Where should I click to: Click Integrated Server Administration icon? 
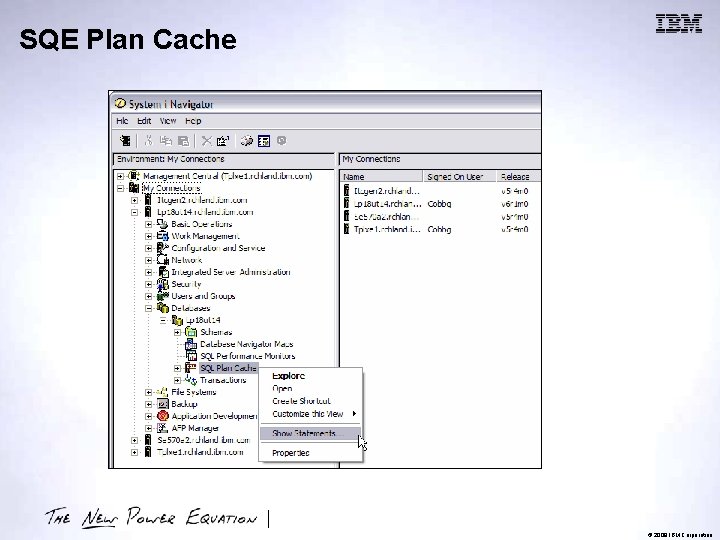coord(163,272)
